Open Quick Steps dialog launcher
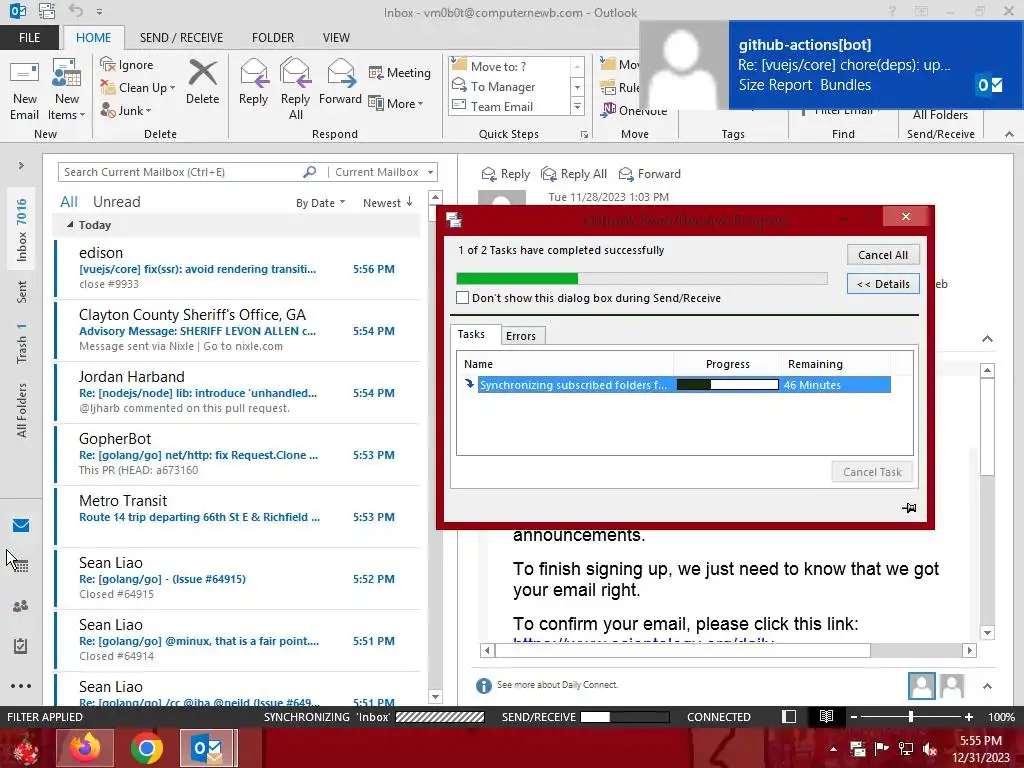Viewport: 1024px width, 768px height. coord(584,135)
